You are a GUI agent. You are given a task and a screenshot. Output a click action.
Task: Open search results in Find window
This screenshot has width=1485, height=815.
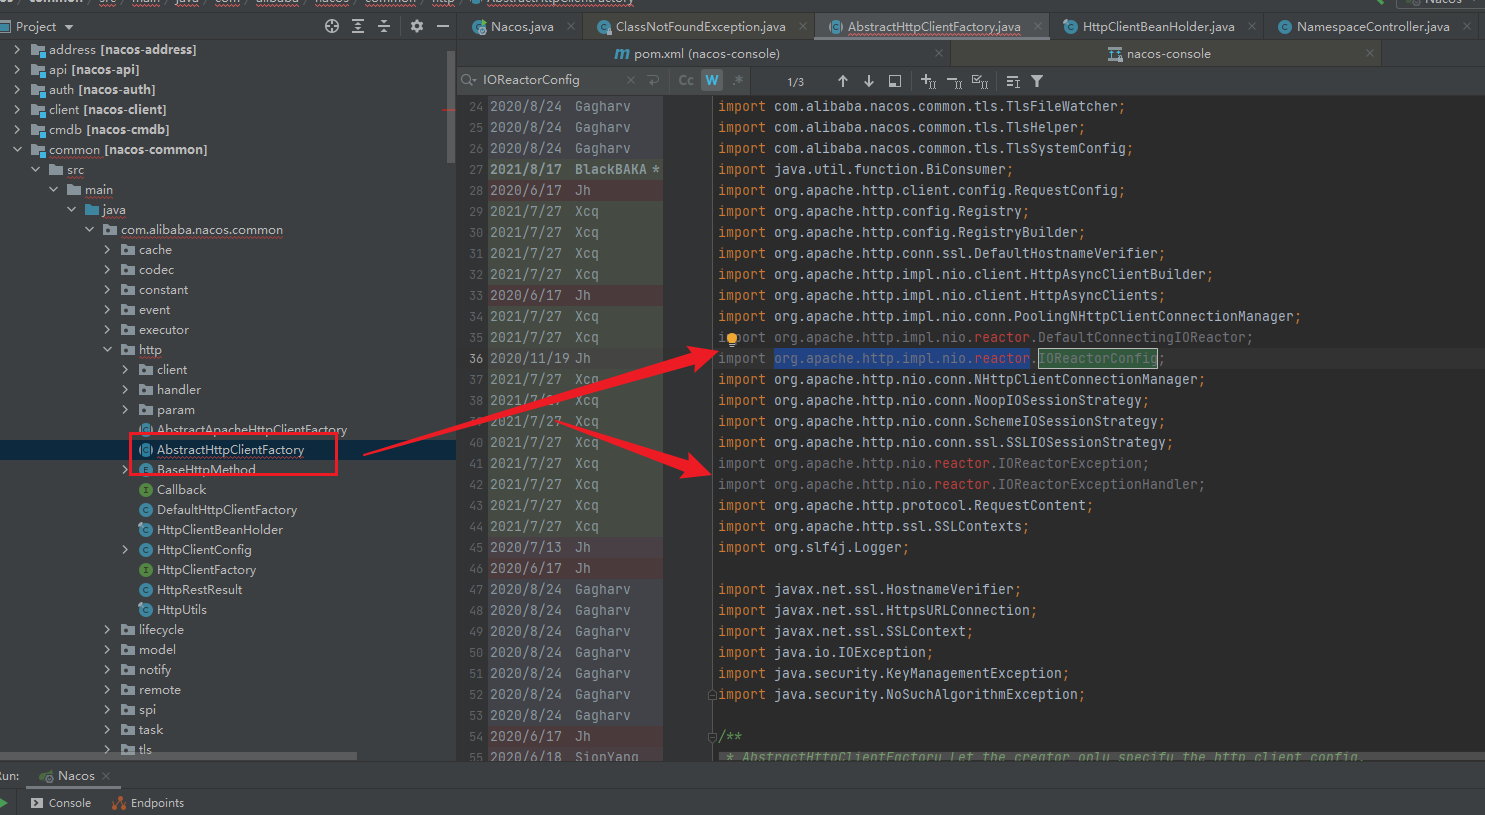point(895,81)
